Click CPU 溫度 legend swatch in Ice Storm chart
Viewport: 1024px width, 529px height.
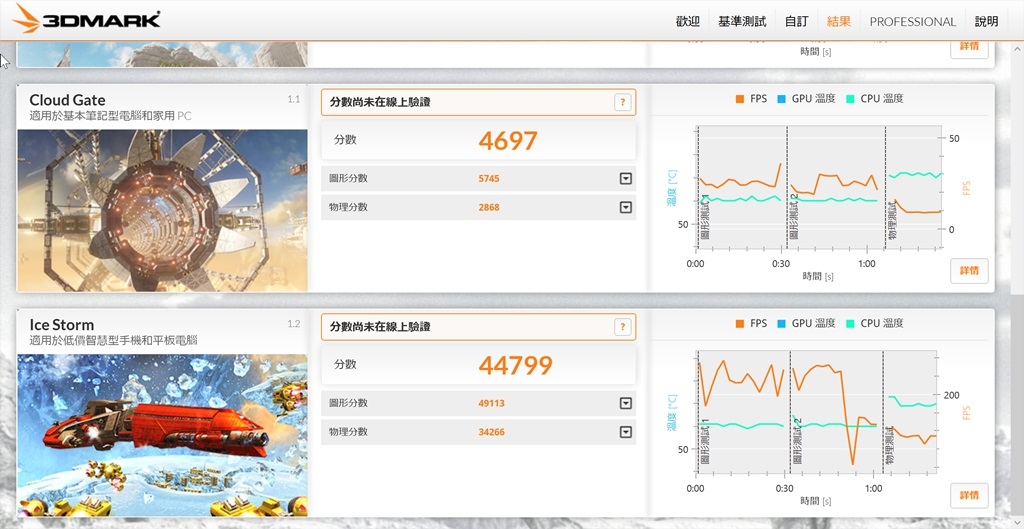(850, 323)
